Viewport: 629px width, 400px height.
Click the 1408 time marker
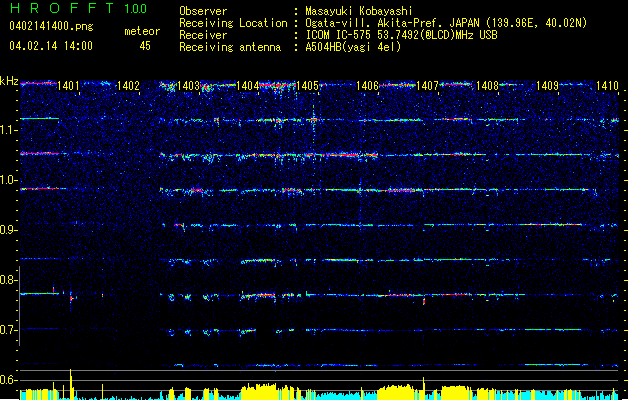point(487,86)
